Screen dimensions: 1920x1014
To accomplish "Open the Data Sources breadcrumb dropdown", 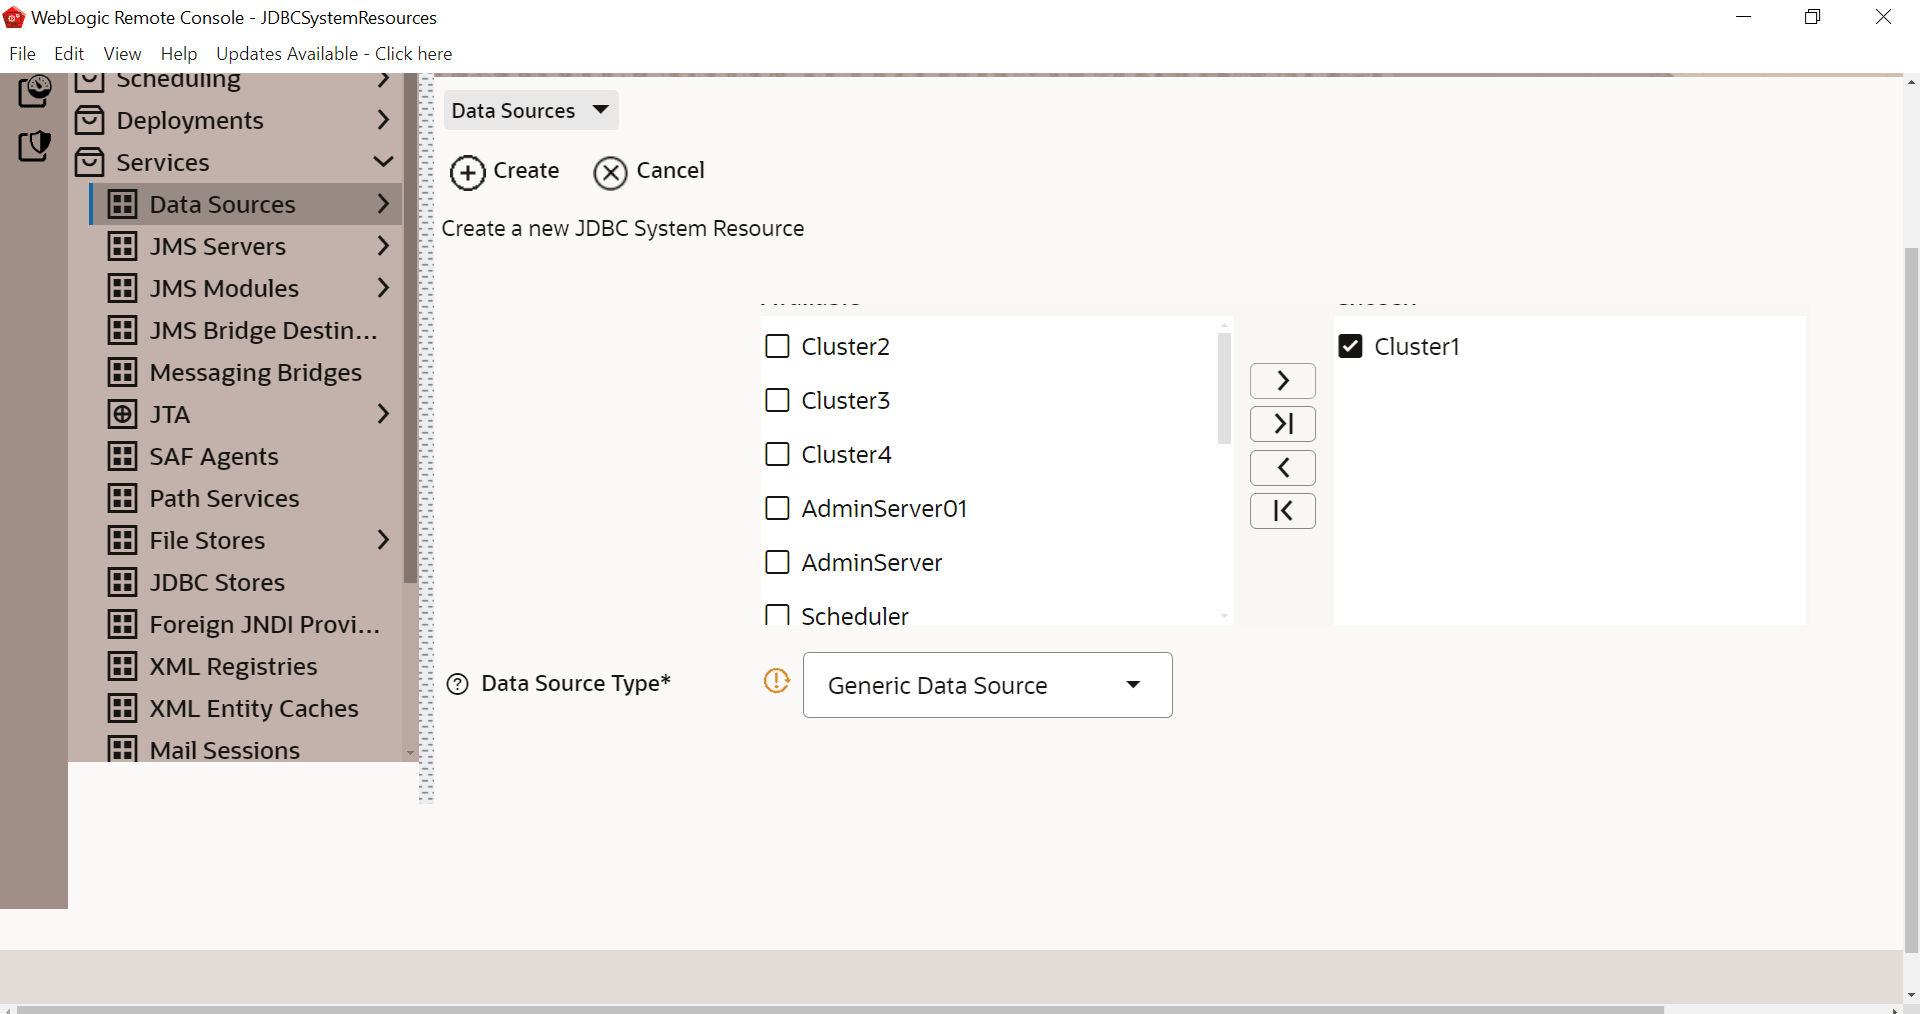I will [531, 110].
